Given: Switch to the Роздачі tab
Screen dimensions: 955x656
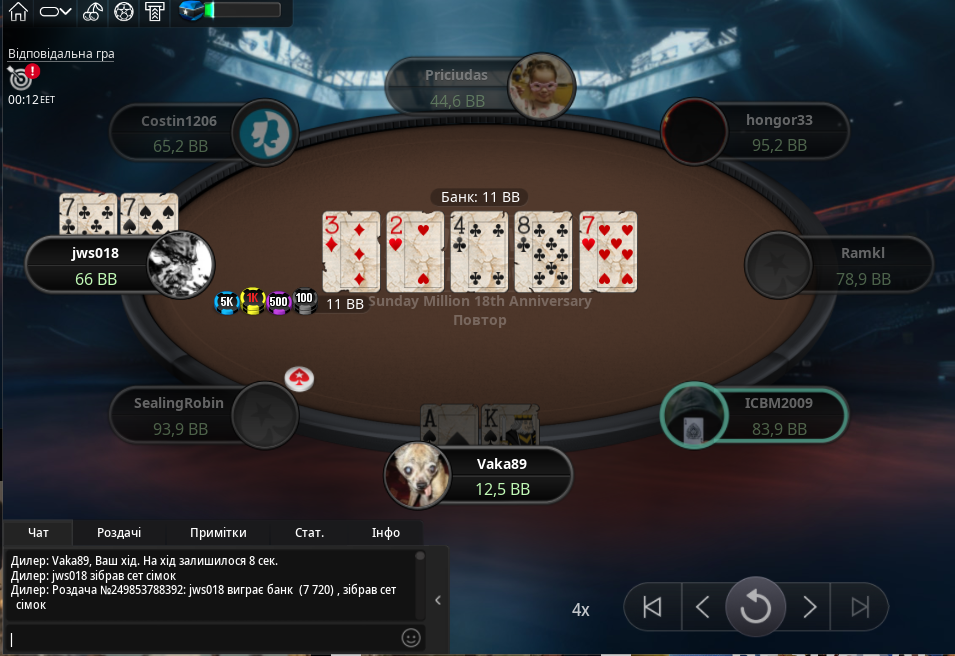Looking at the screenshot, I should point(119,532).
